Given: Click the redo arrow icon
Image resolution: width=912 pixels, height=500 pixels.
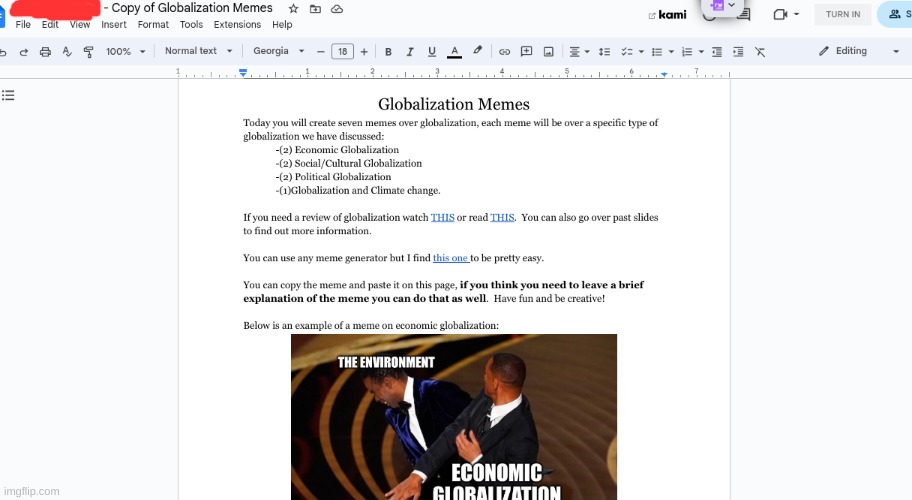Looking at the screenshot, I should [x=24, y=52].
